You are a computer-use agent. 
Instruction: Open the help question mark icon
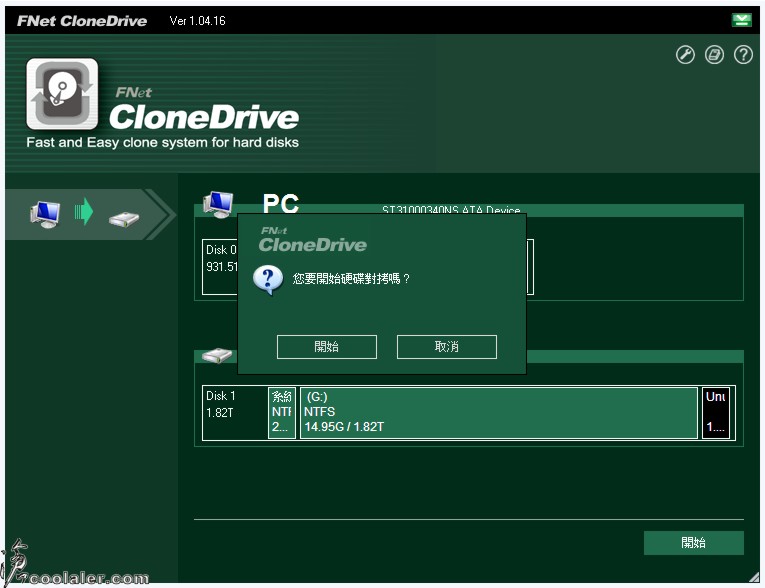[x=743, y=55]
